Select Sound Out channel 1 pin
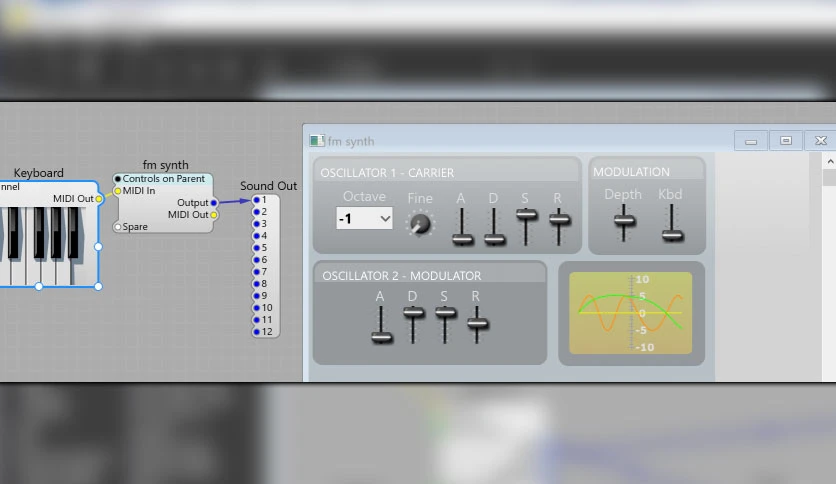Image resolution: width=836 pixels, height=484 pixels. (x=256, y=200)
